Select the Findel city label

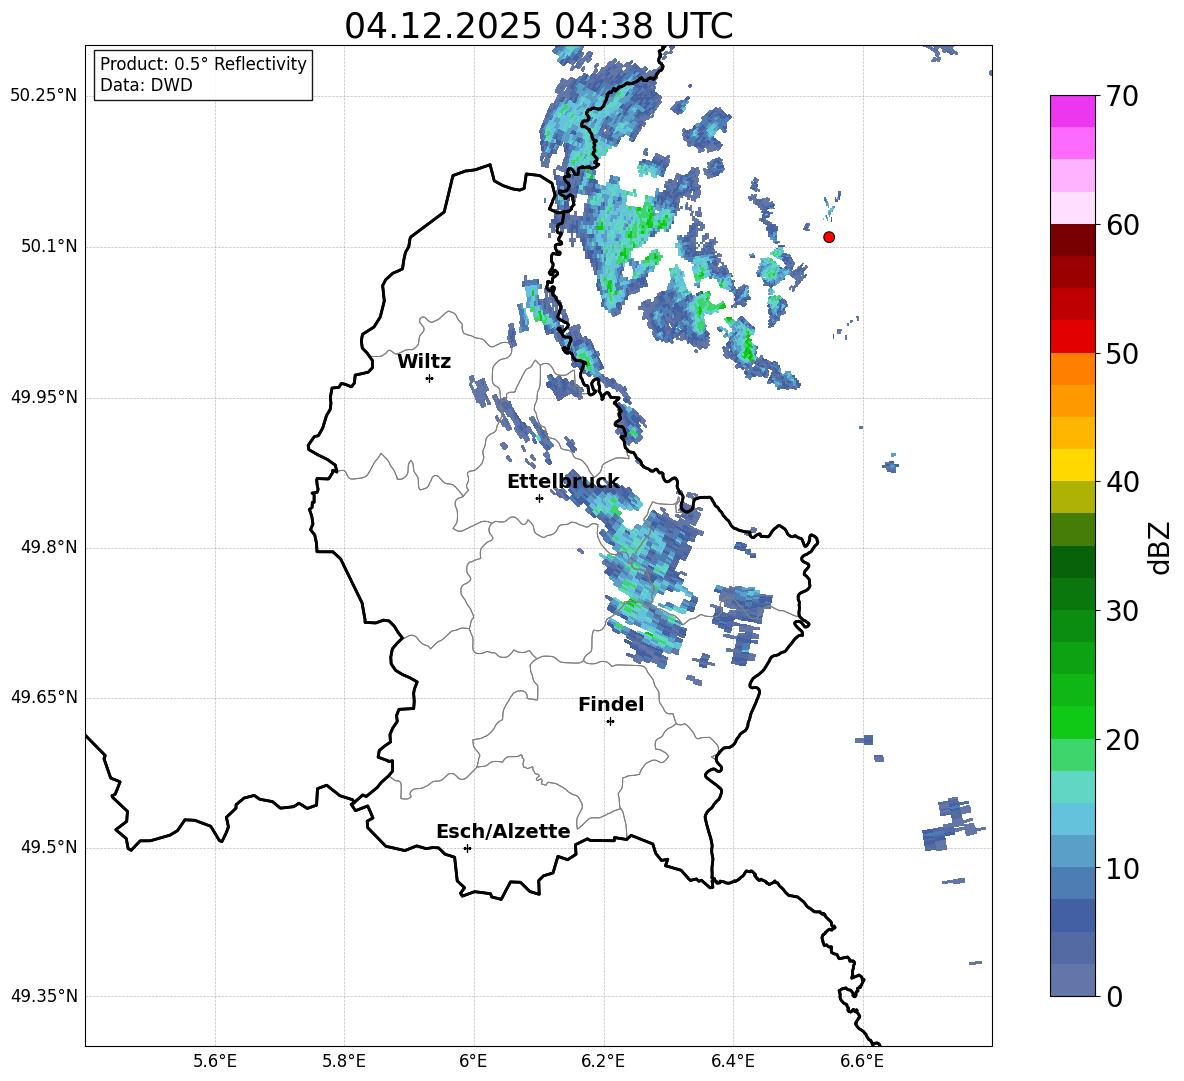[611, 704]
